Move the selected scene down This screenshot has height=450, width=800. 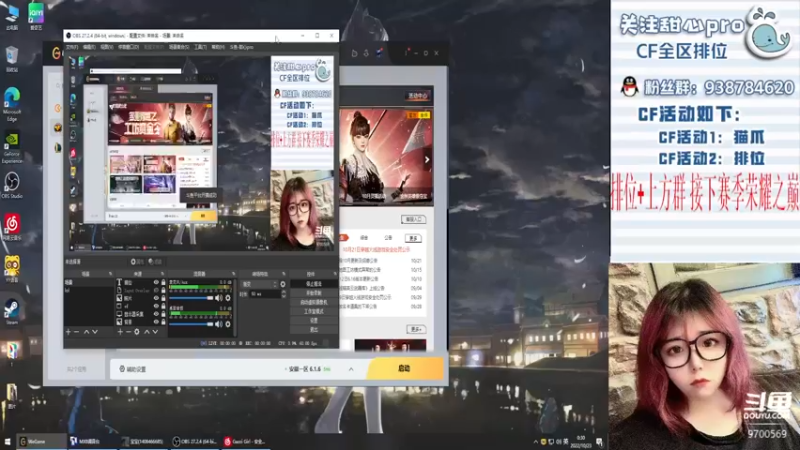pos(95,332)
